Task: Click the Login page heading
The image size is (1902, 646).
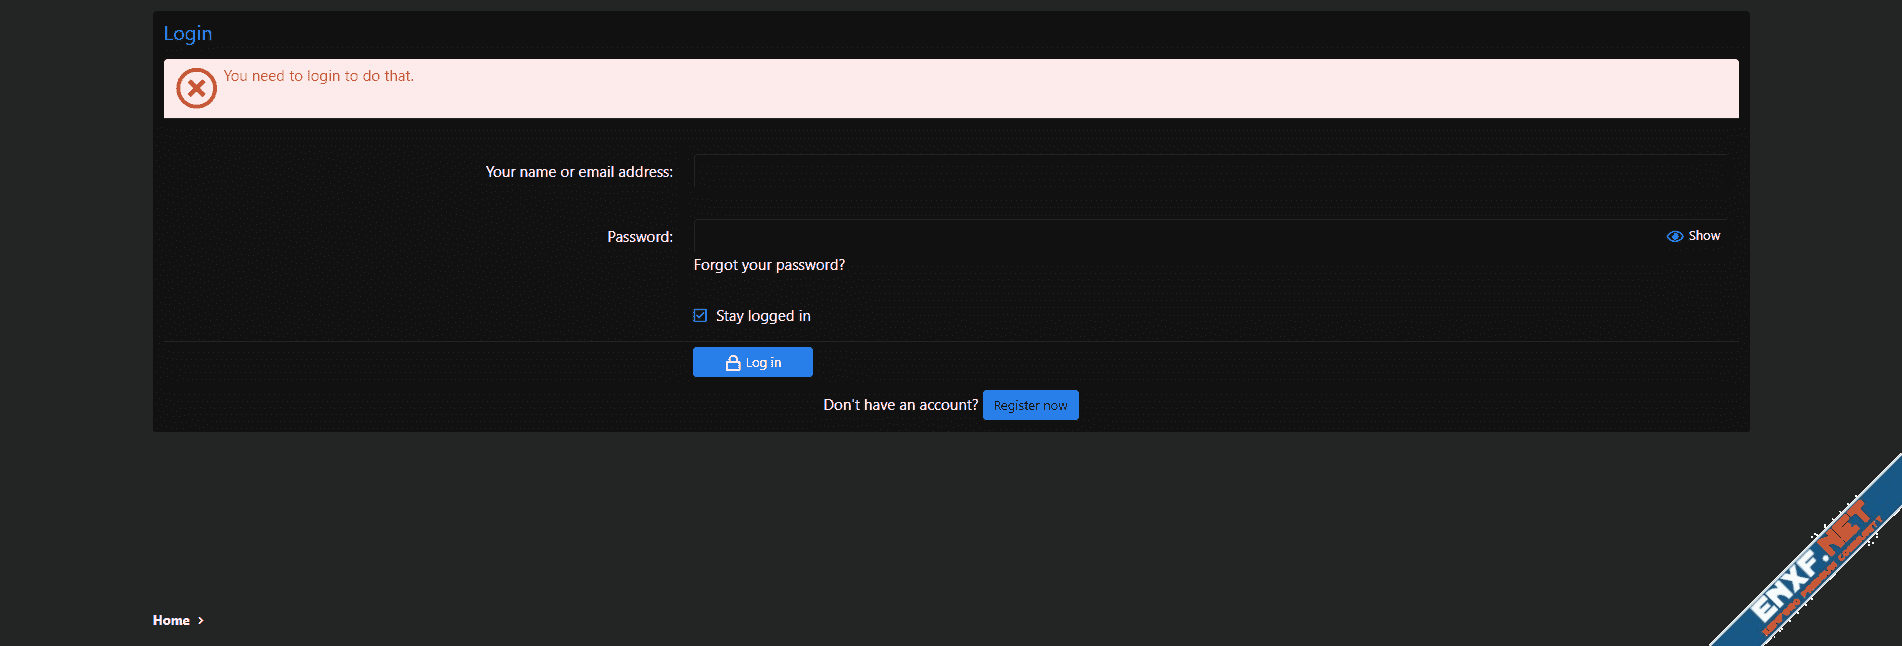Action: [x=188, y=34]
